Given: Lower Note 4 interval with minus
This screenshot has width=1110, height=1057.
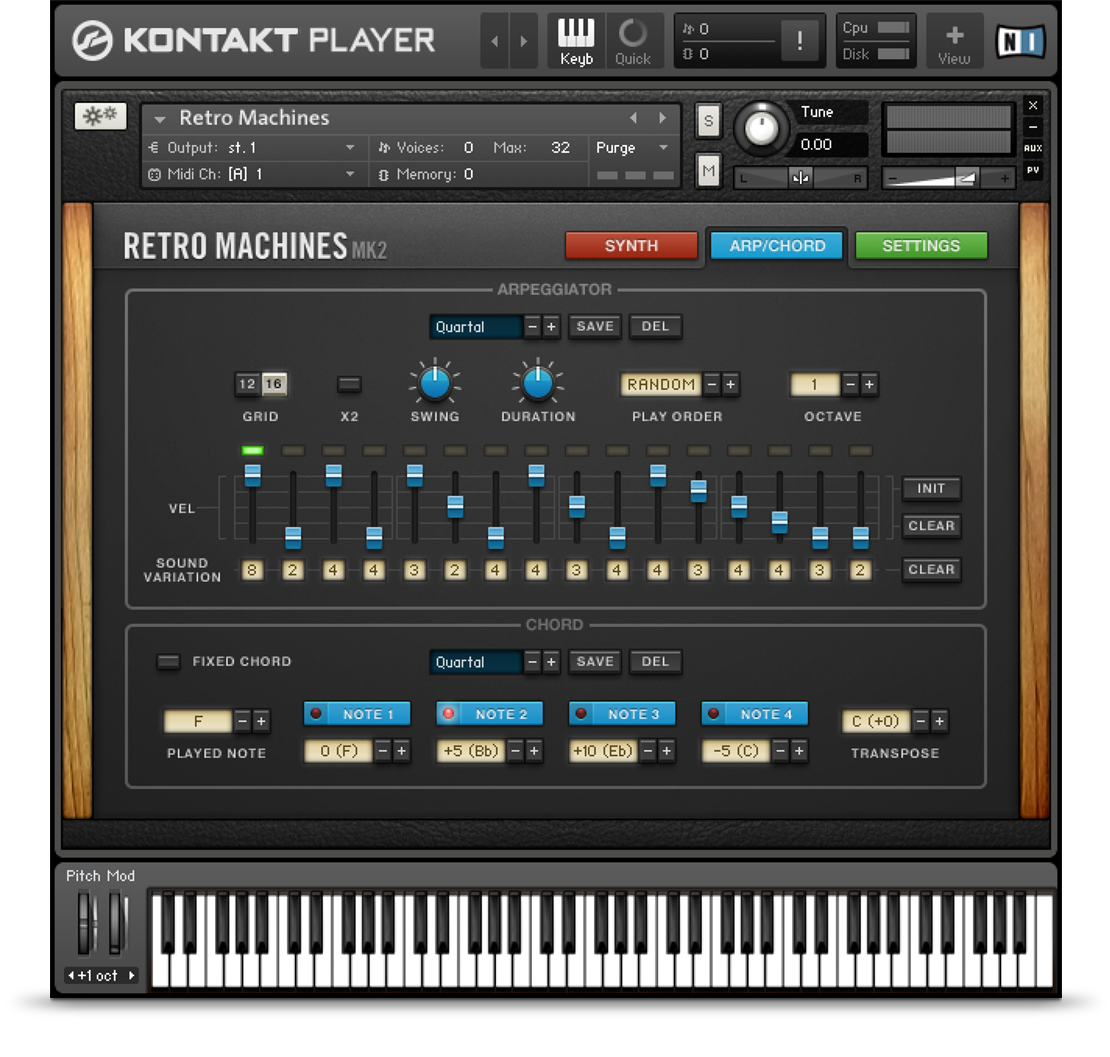Looking at the screenshot, I should [x=780, y=751].
